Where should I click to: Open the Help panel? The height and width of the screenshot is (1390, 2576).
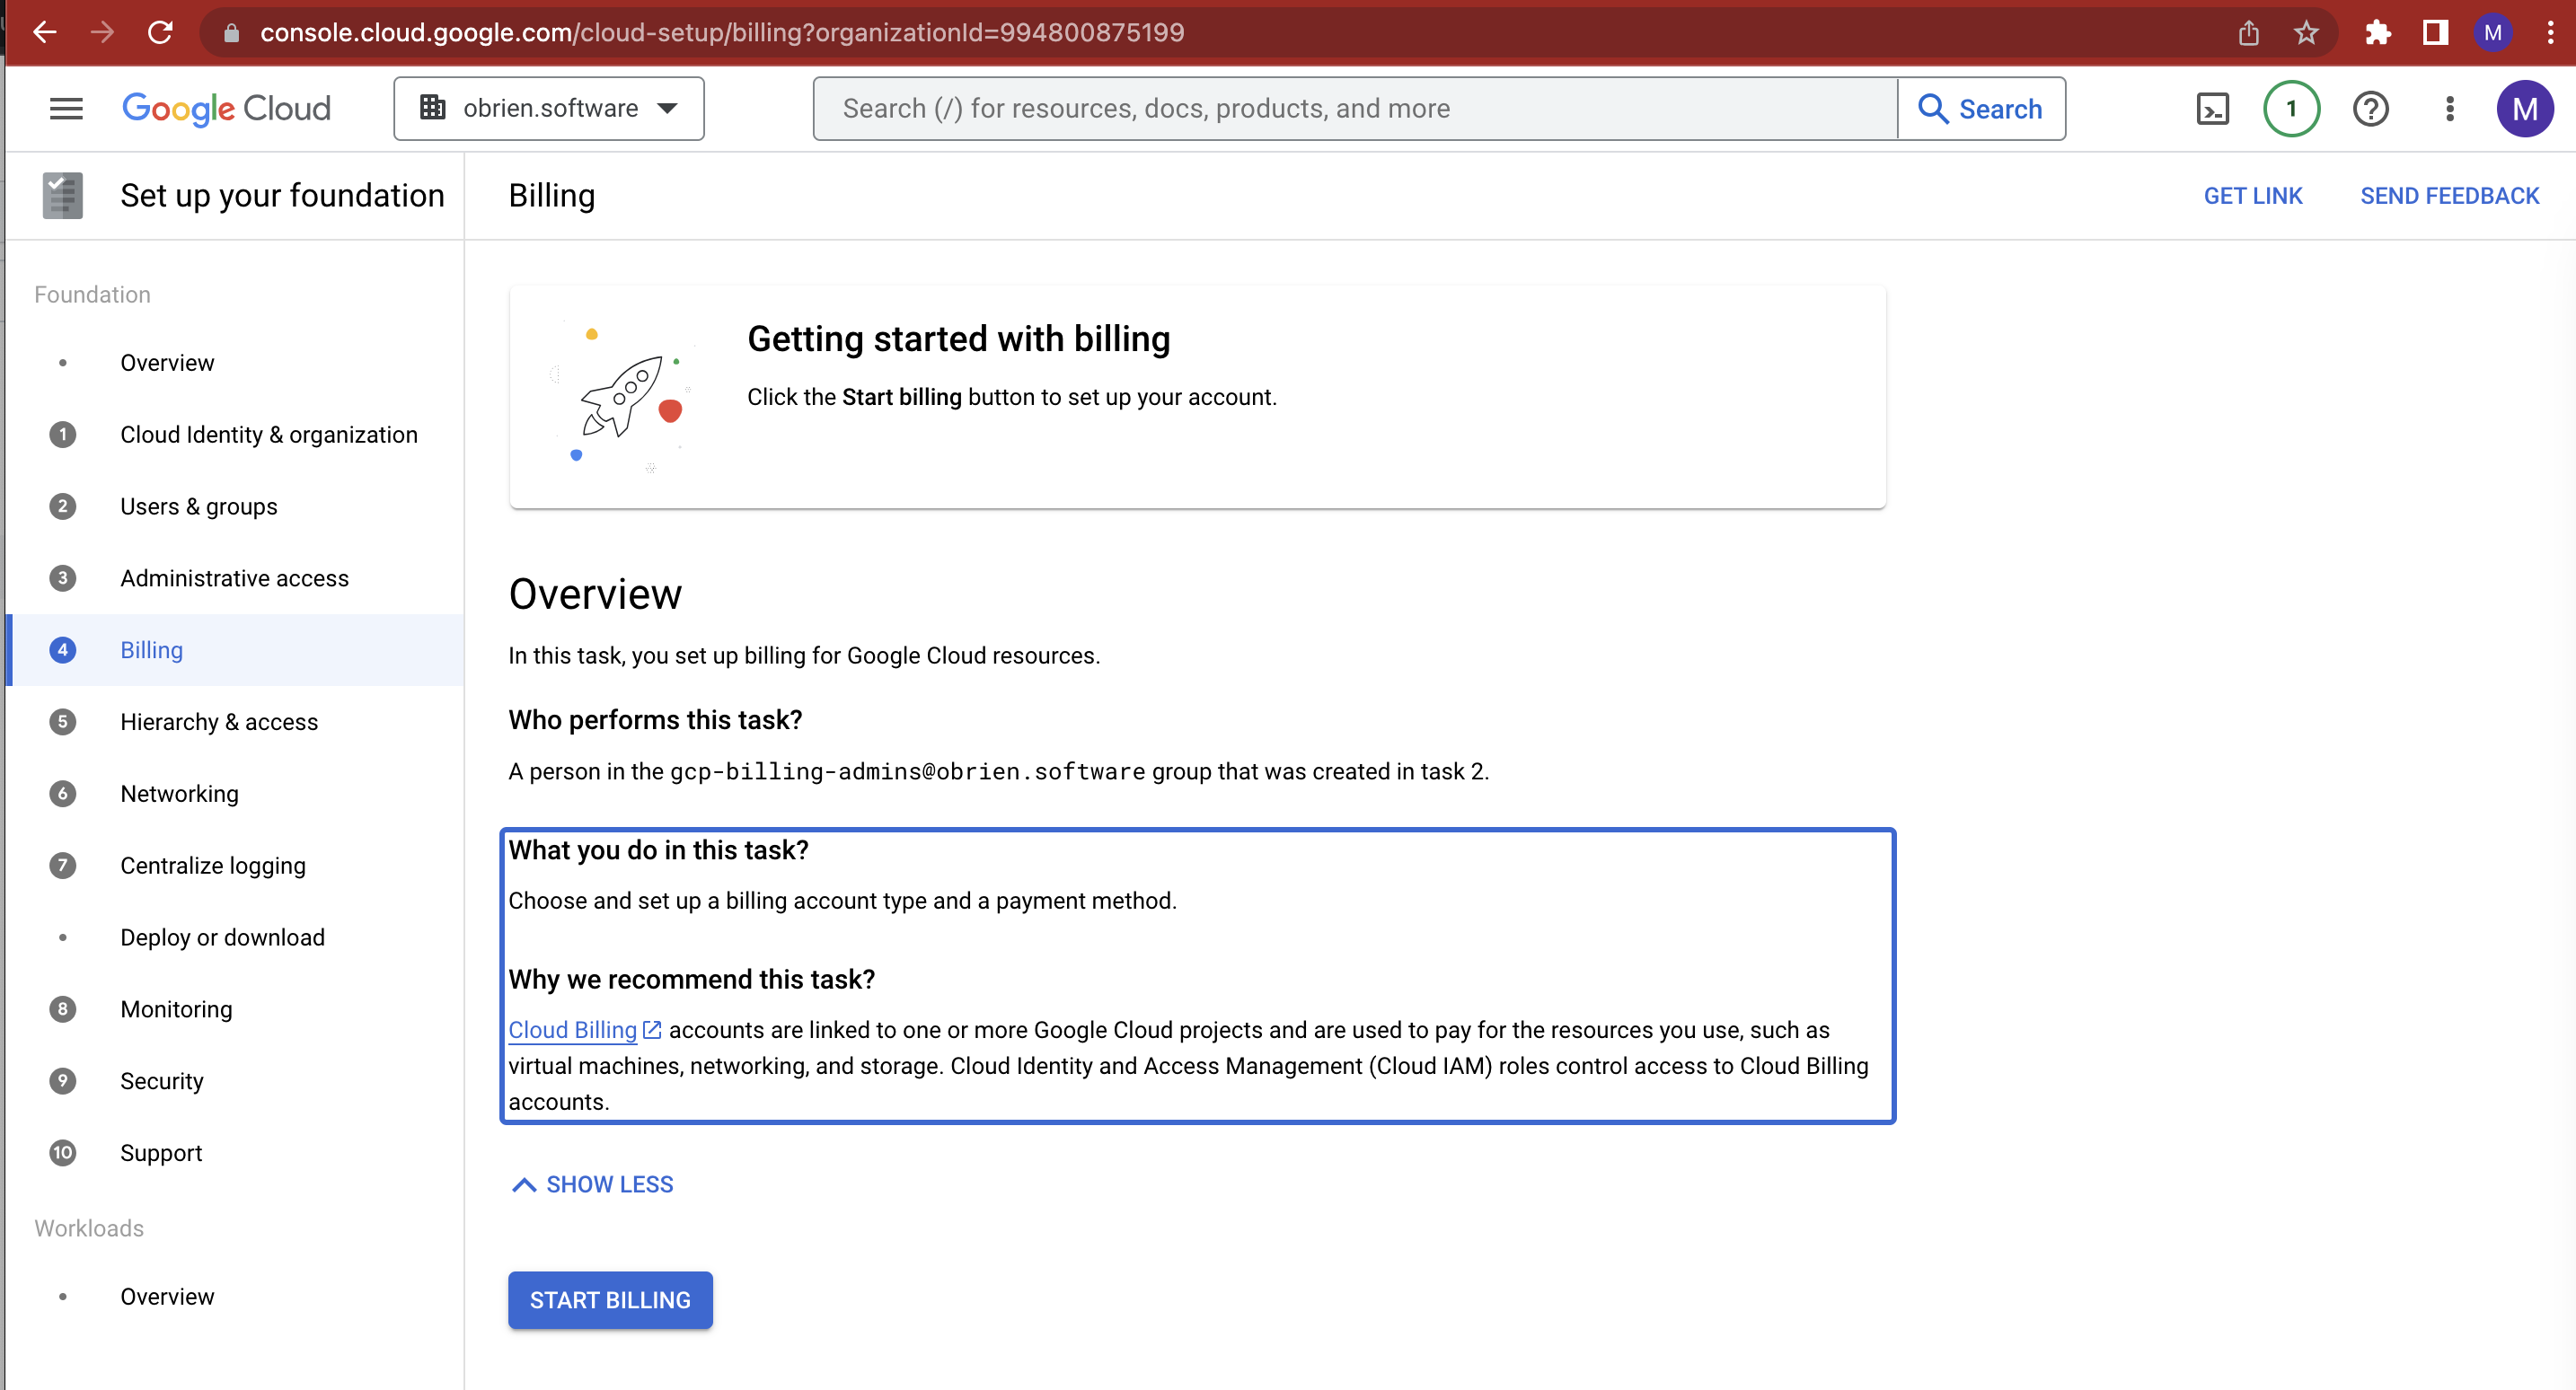(x=2370, y=108)
